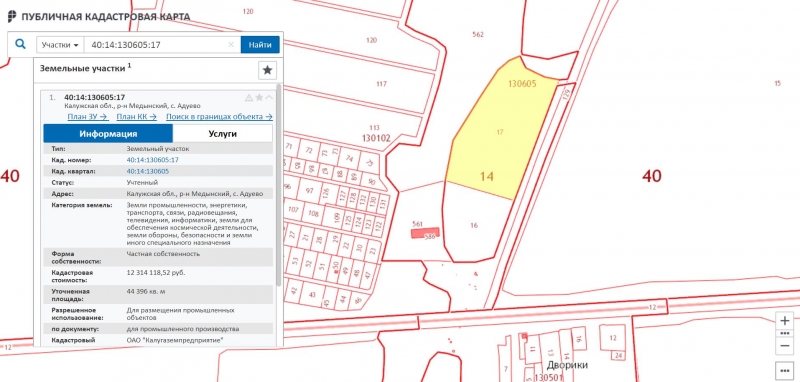Open the bottom-right more options button
Image resolution: width=800 pixels, height=382 pixels.
[x=785, y=370]
